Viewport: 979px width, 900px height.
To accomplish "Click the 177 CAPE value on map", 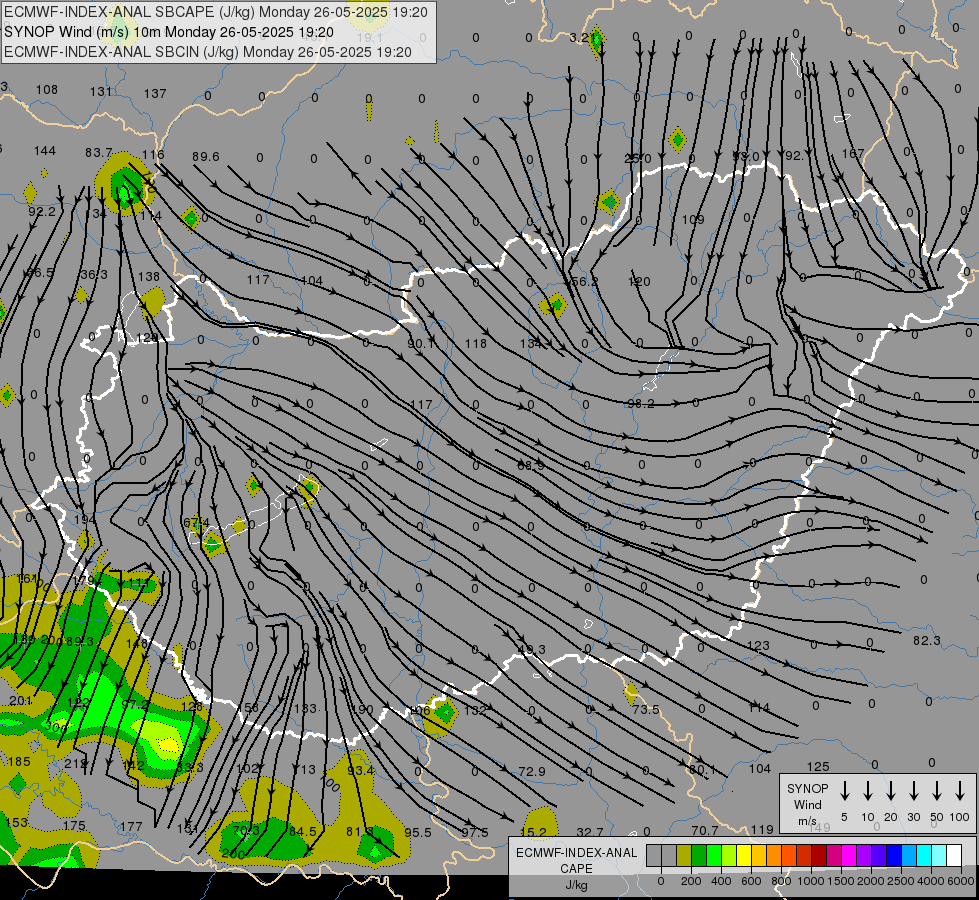I will pyautogui.click(x=131, y=826).
